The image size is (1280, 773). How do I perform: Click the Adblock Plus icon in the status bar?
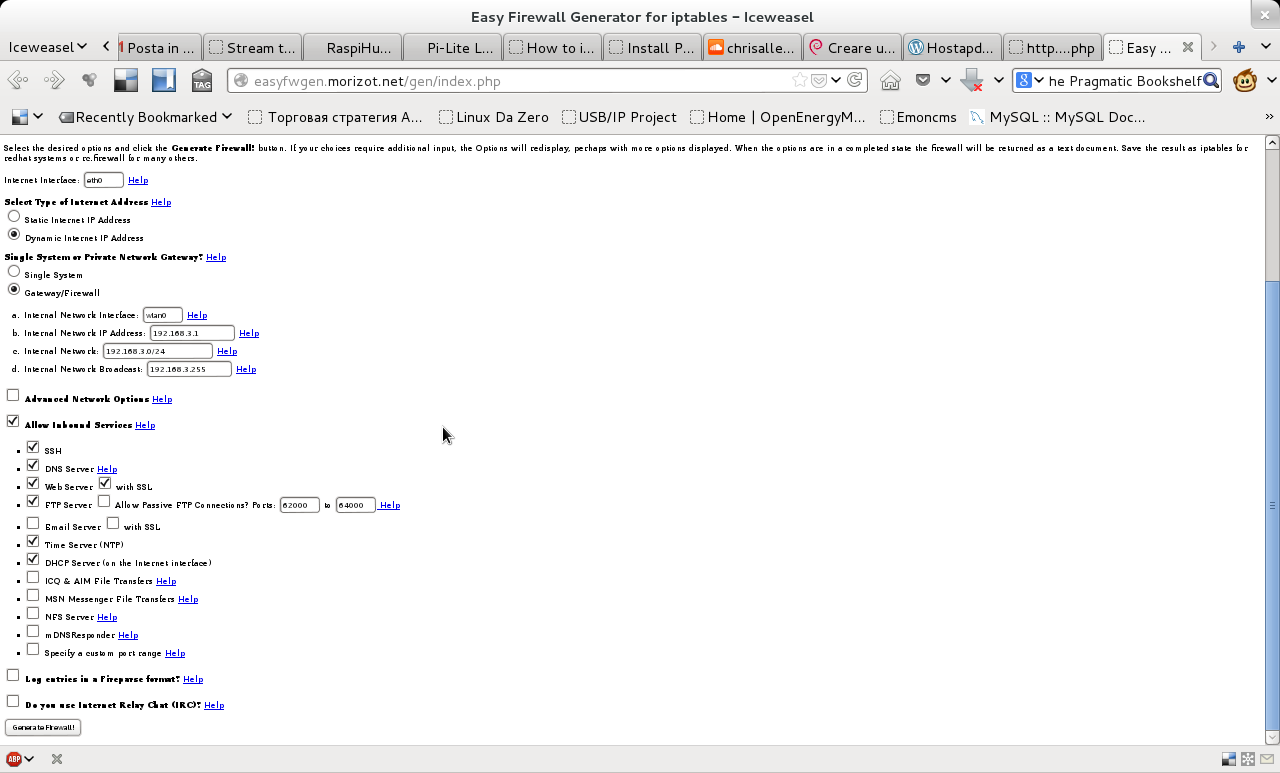(14, 759)
